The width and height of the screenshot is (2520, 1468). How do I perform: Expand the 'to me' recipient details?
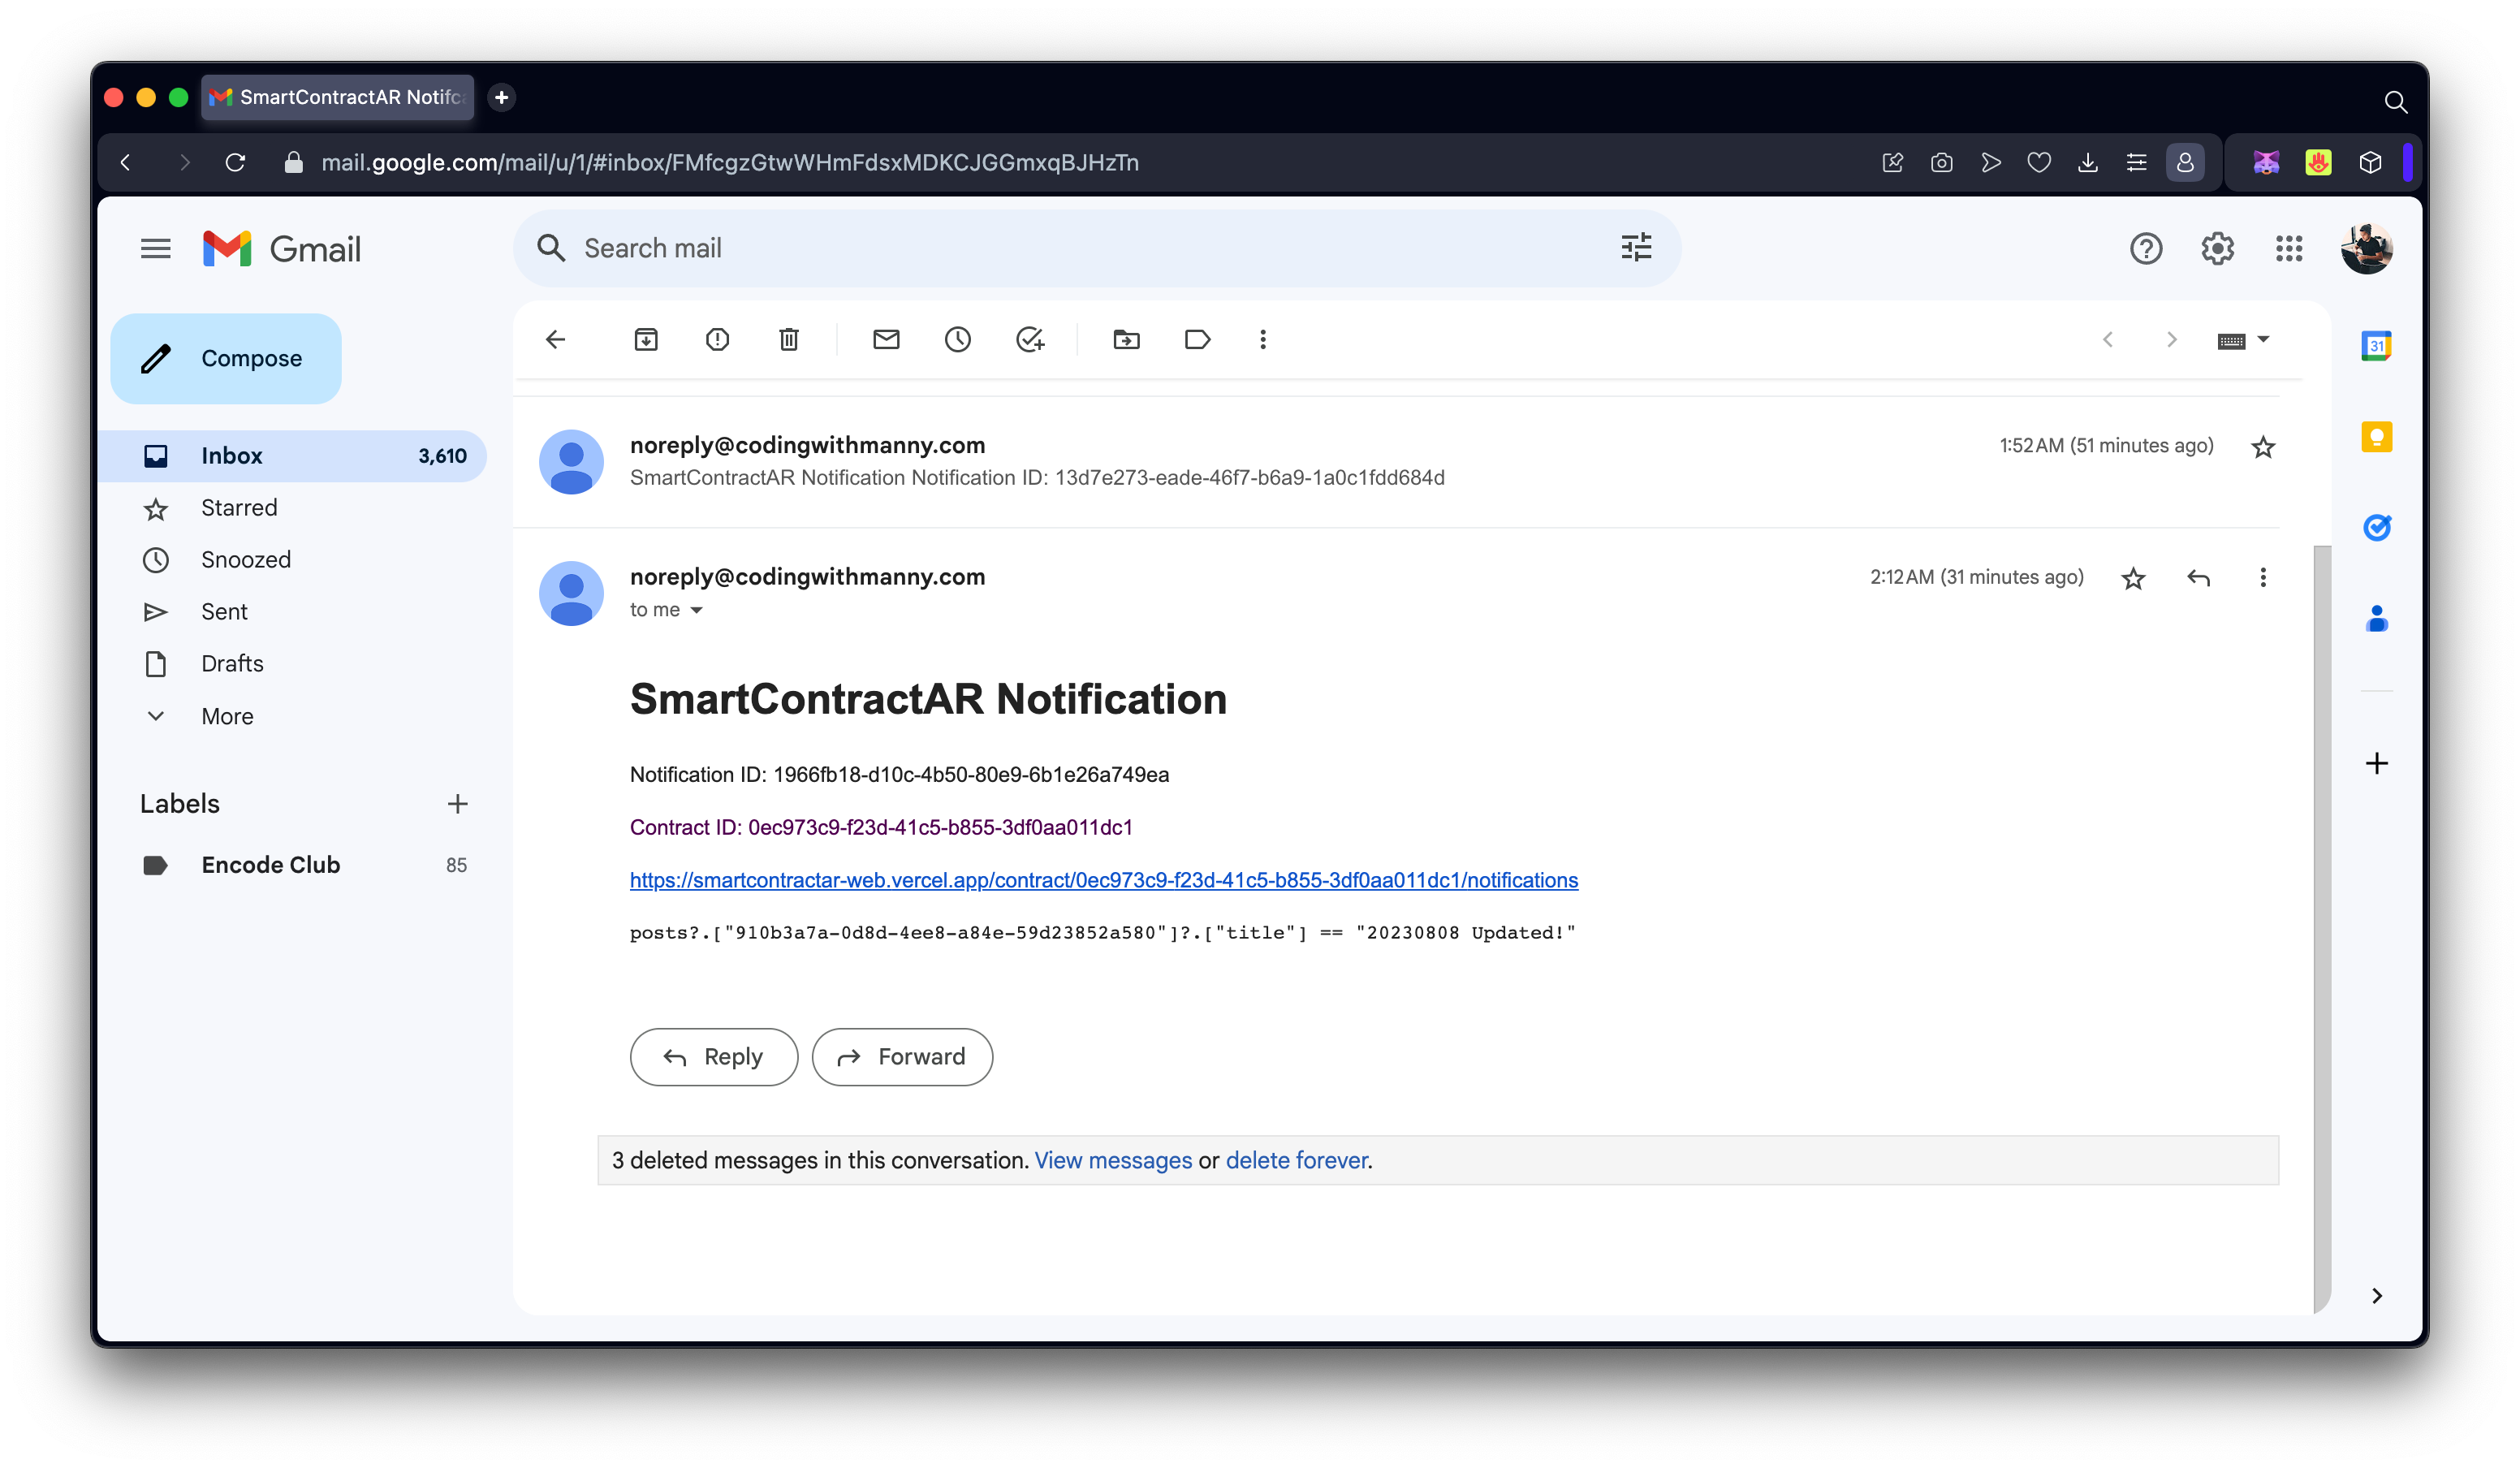696,610
